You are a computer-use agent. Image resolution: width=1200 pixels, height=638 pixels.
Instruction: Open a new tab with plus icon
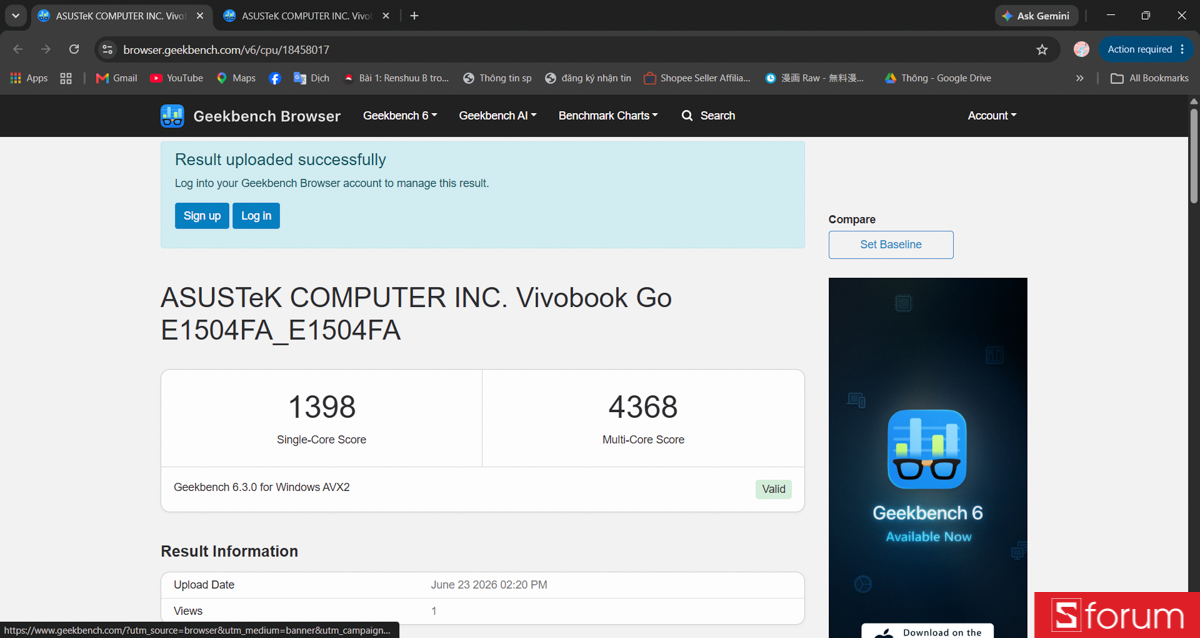tap(414, 16)
